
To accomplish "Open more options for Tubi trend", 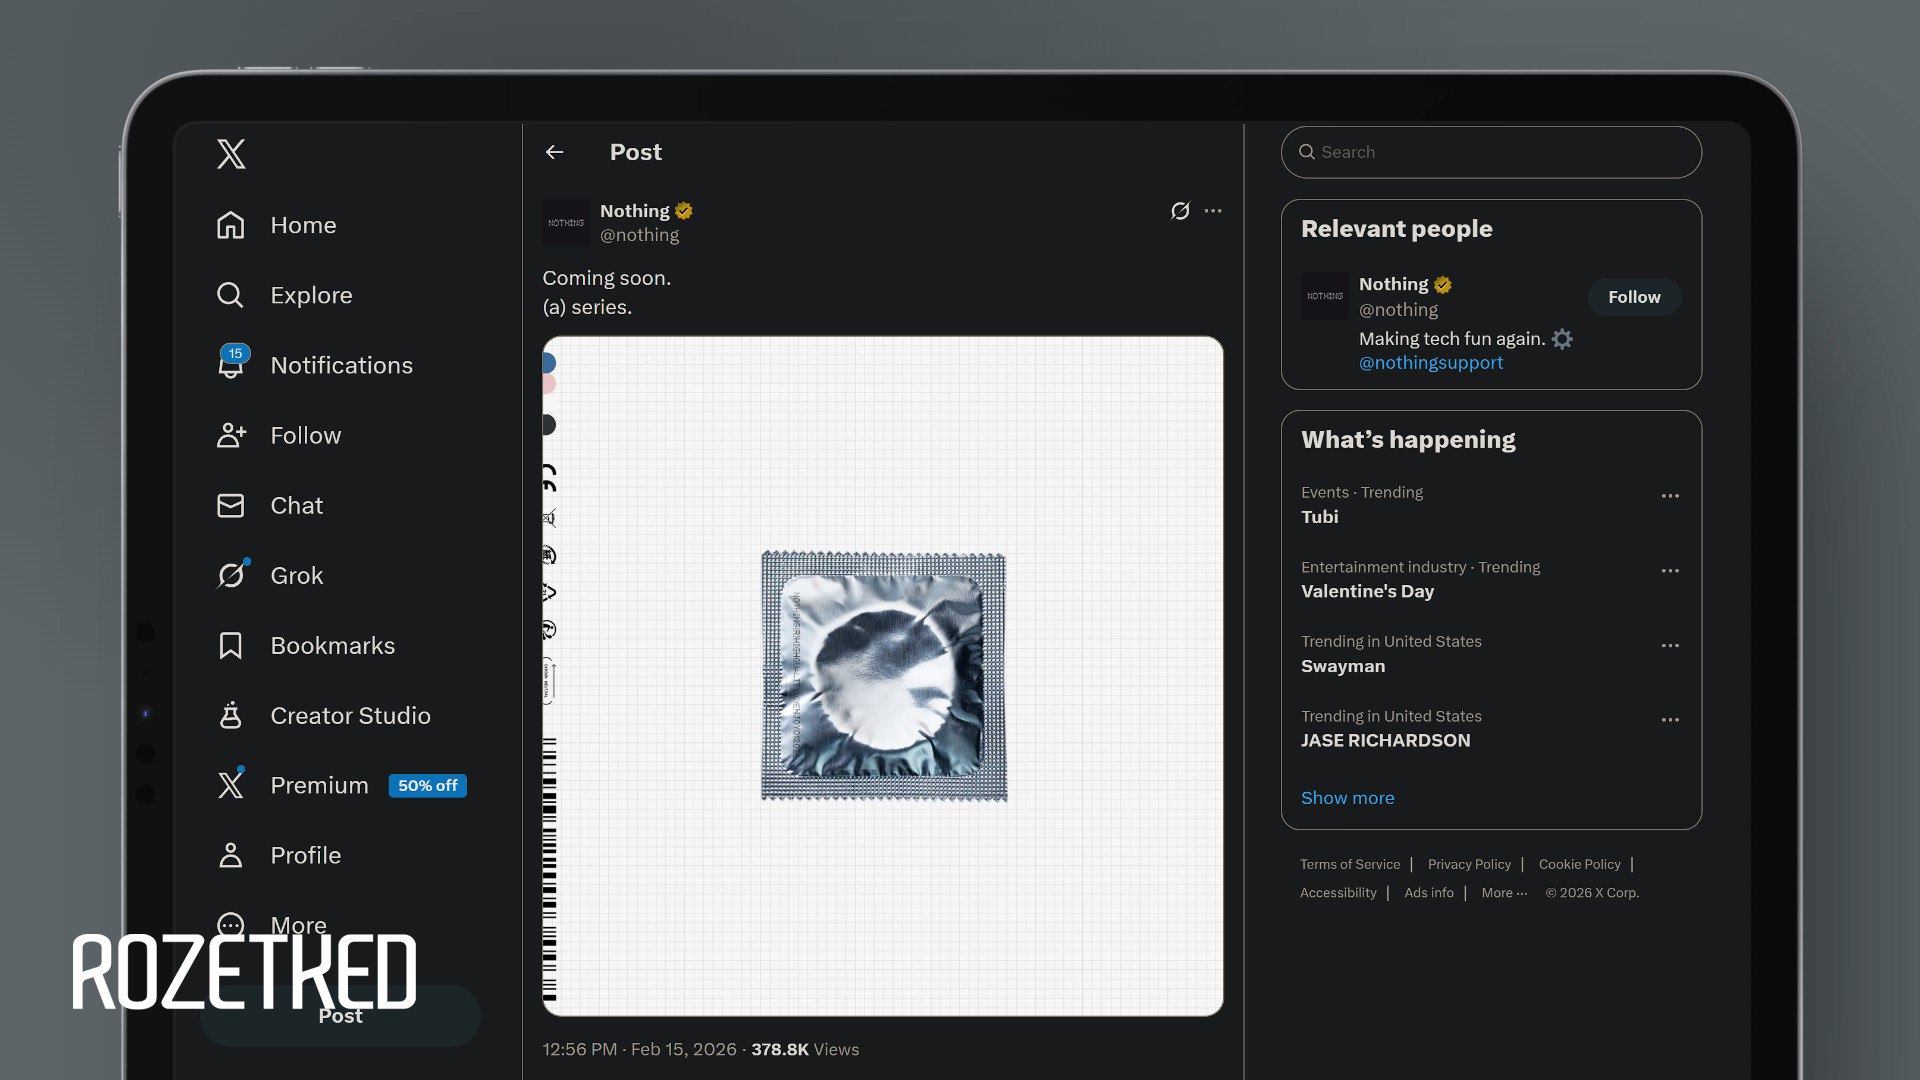I will tap(1669, 496).
